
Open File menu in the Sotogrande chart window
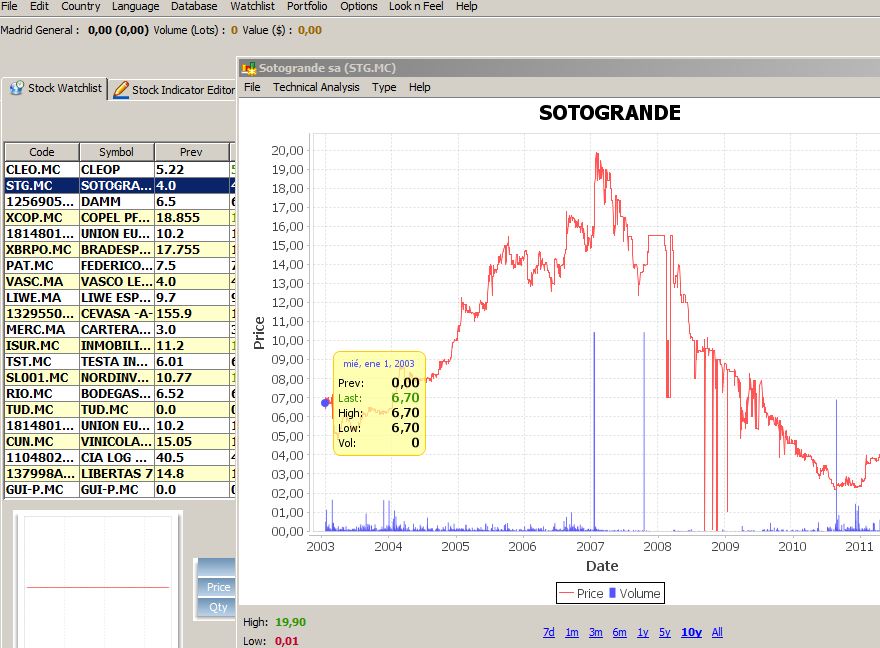252,87
